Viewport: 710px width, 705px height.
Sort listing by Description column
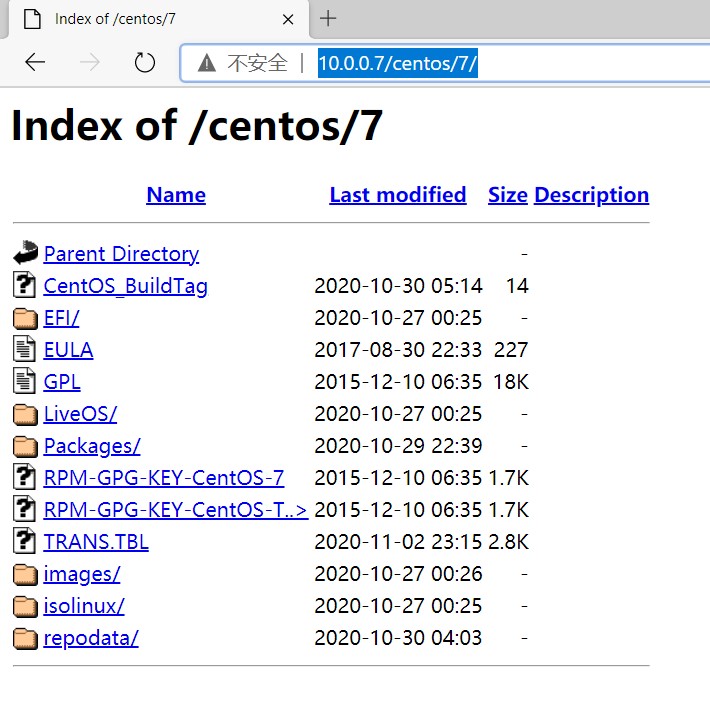591,195
